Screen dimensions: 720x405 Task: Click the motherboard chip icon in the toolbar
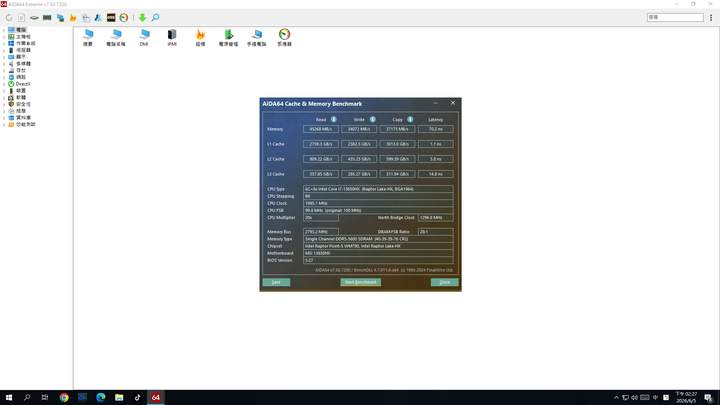click(x=34, y=17)
